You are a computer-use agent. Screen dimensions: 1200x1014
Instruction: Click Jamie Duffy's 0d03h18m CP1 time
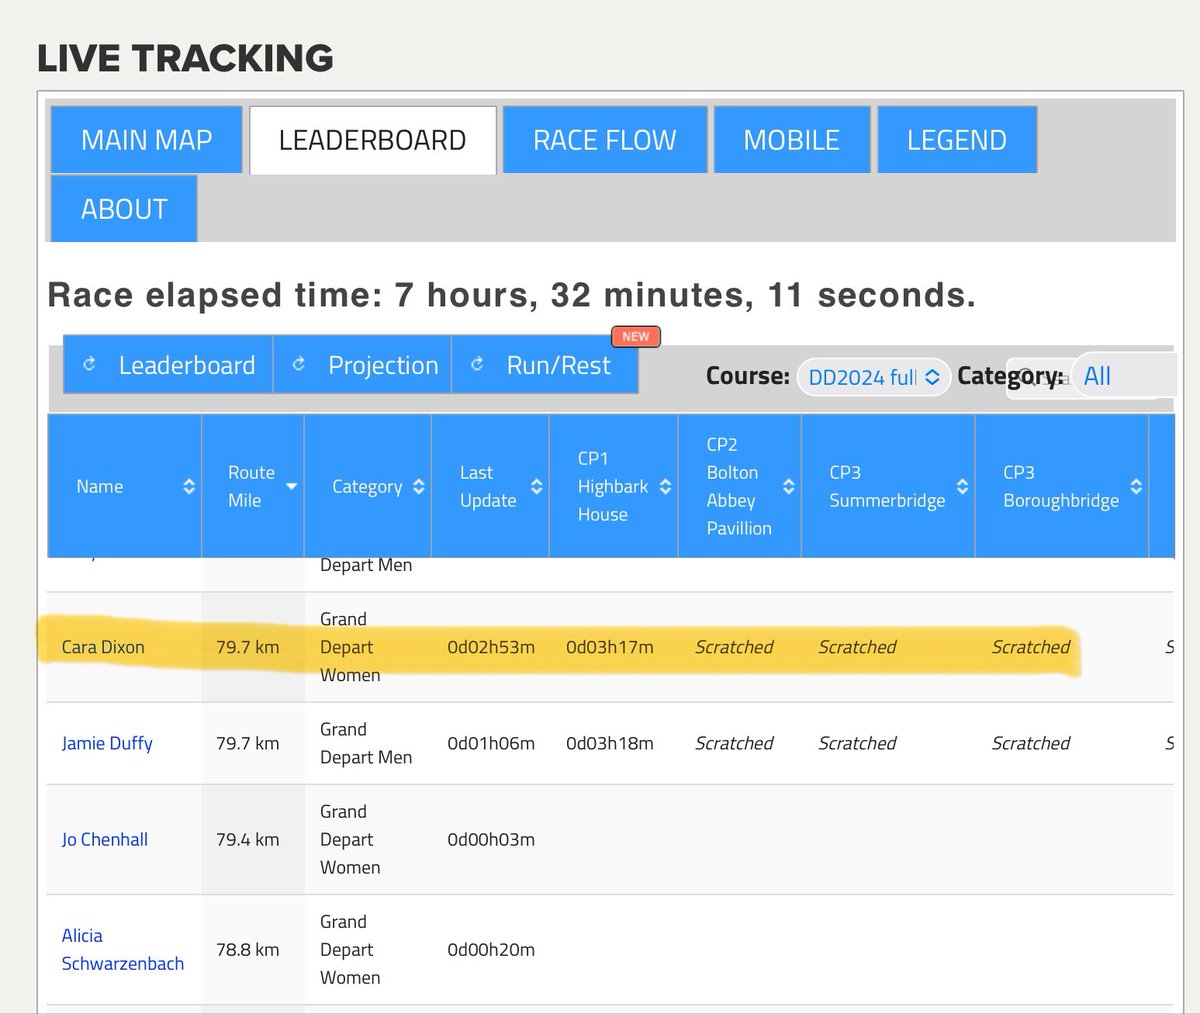[610, 743]
